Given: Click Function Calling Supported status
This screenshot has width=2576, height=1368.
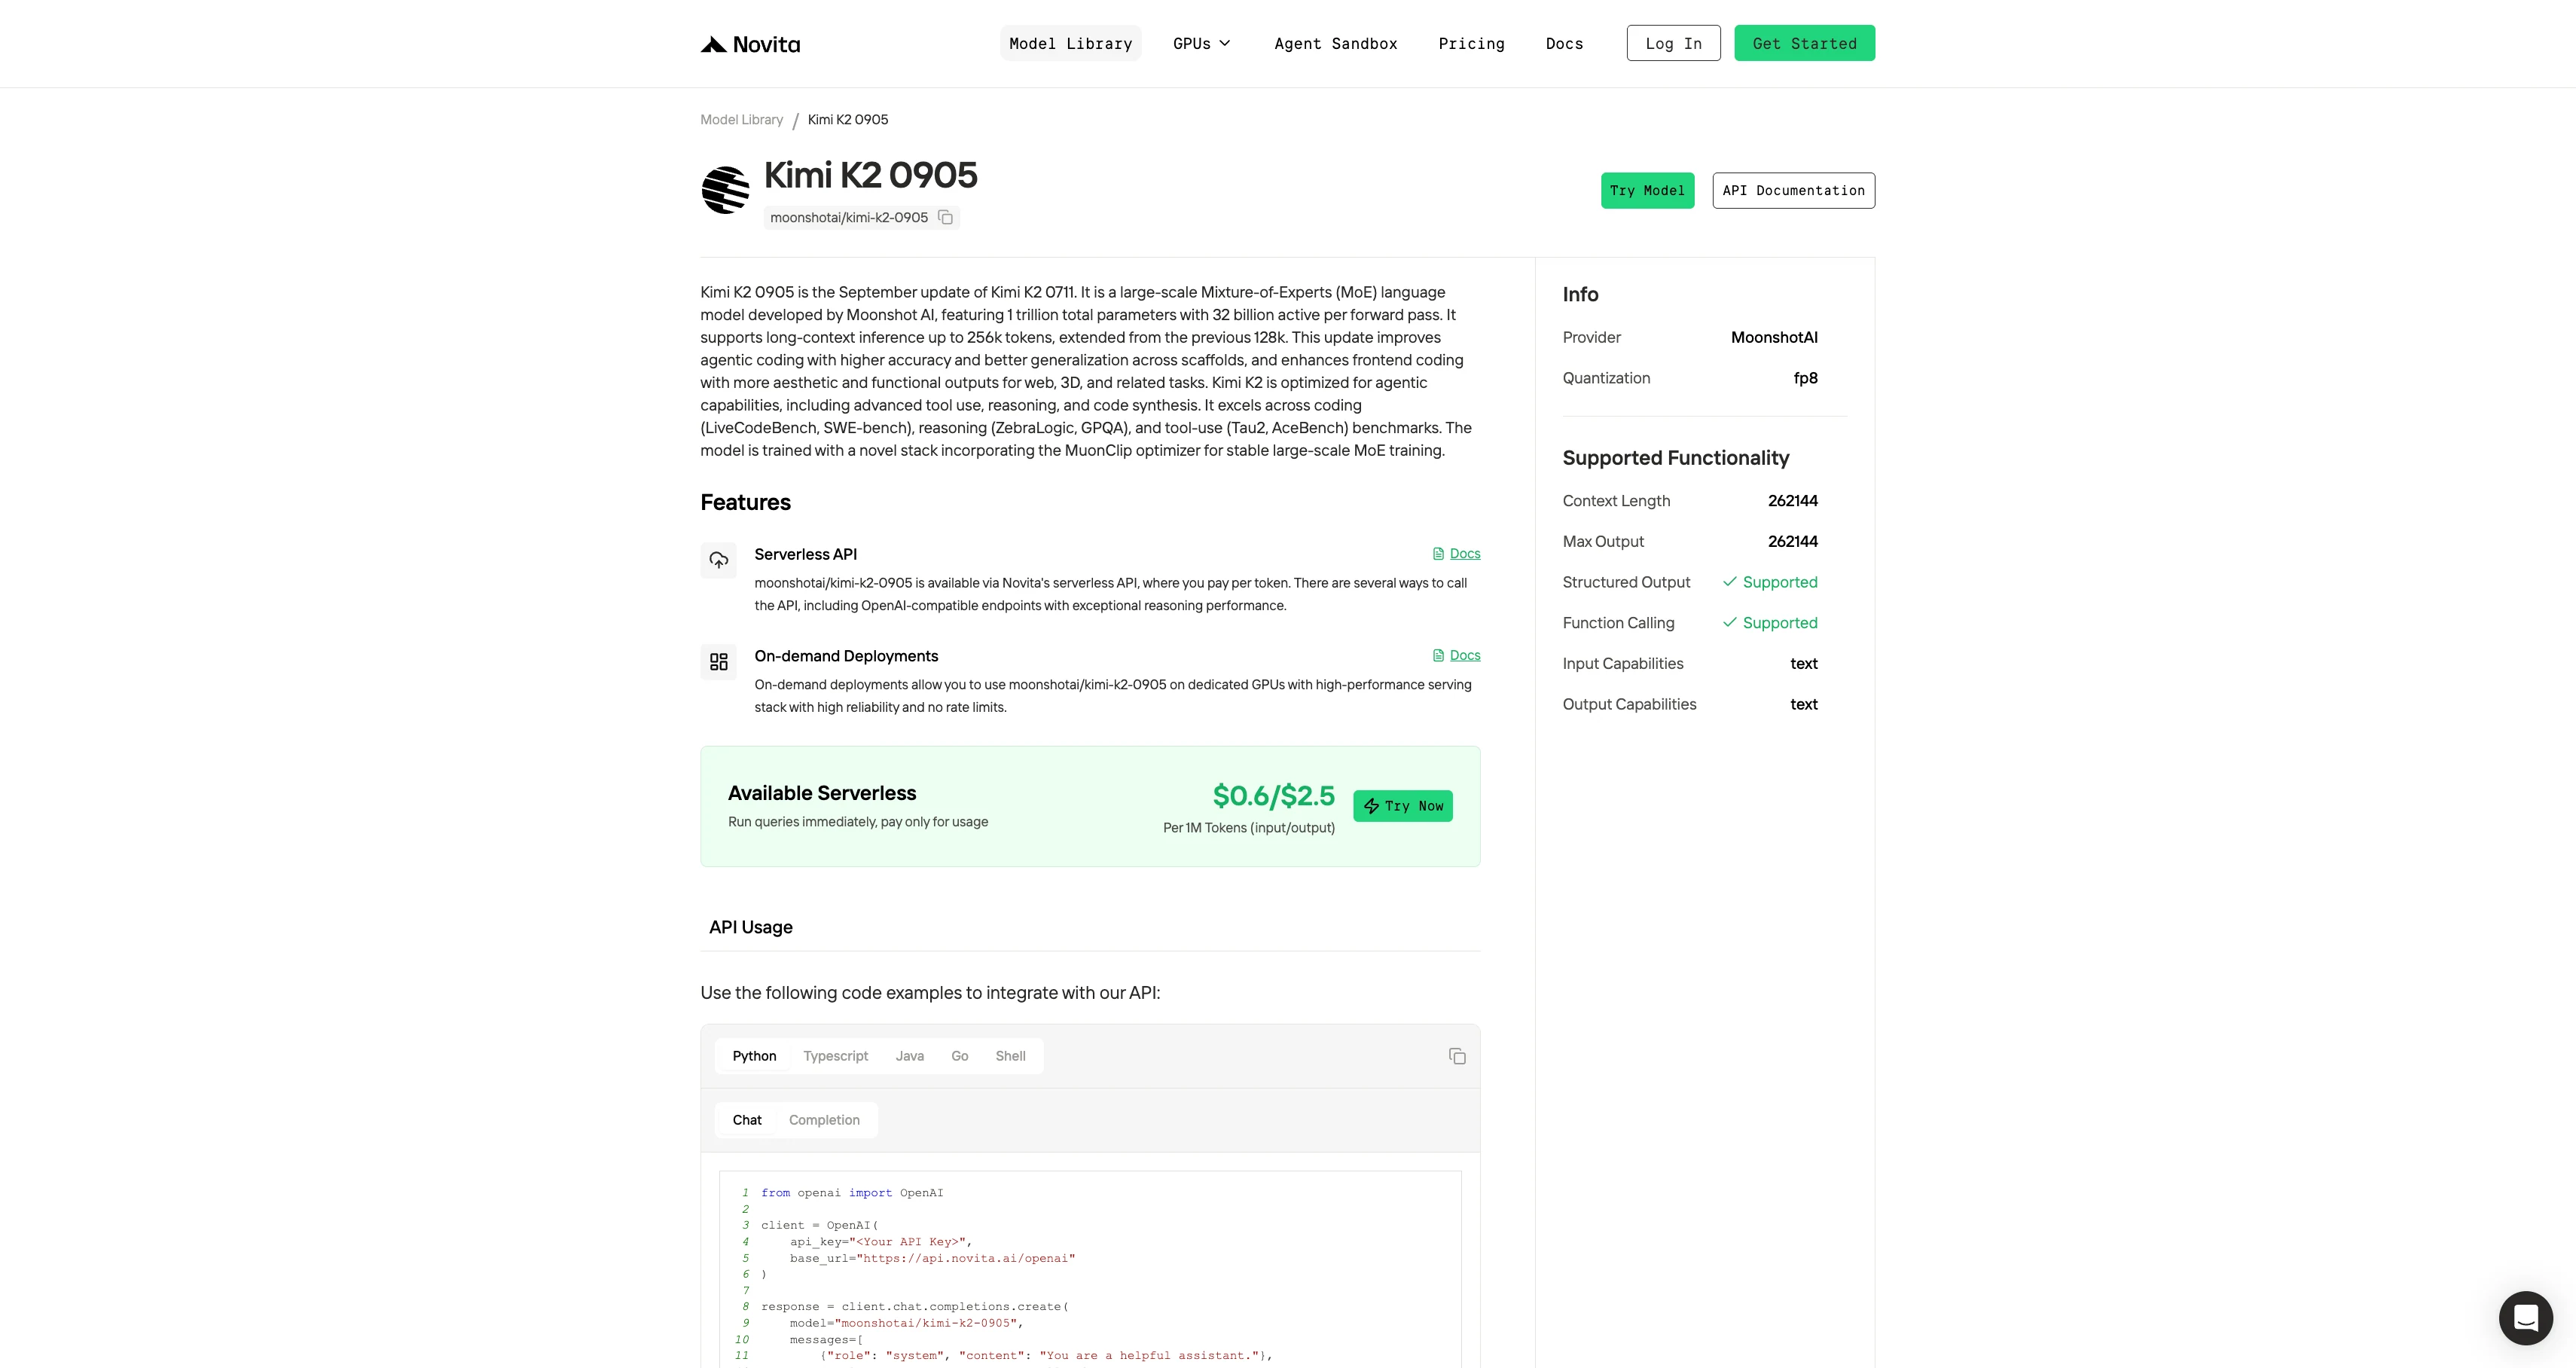Looking at the screenshot, I should pos(1770,623).
